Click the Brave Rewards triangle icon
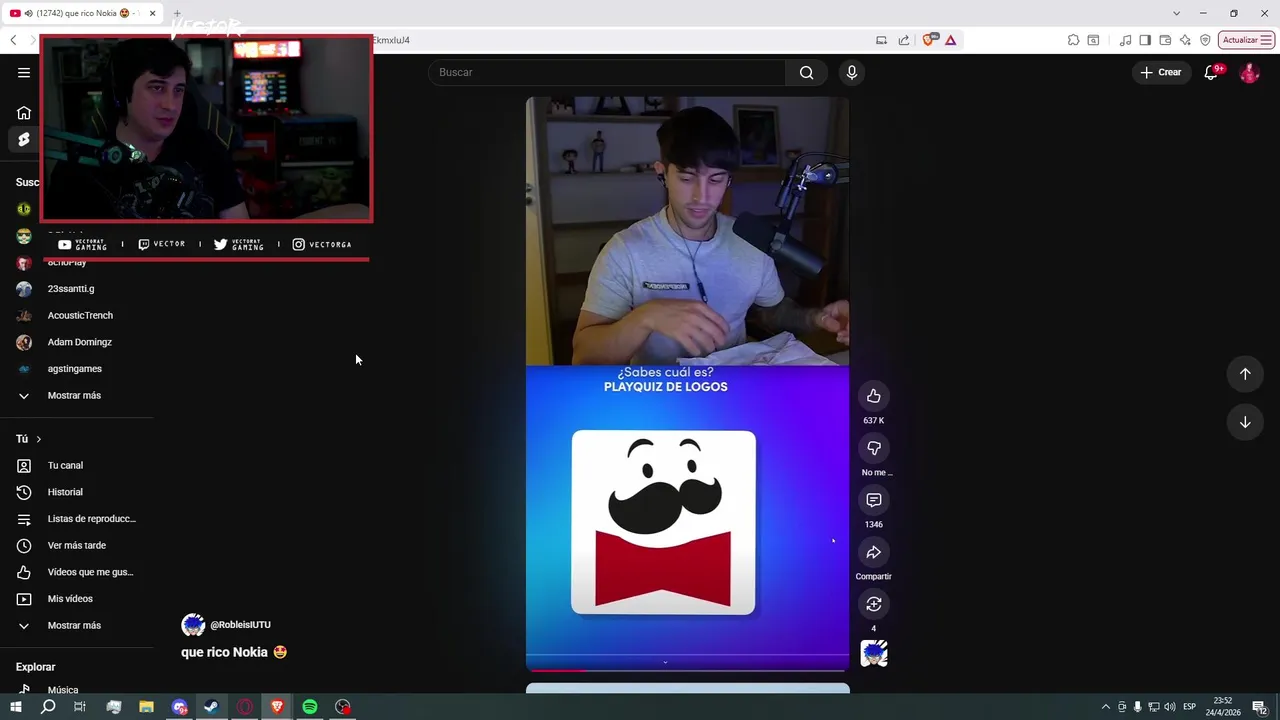Viewport: 1280px width, 720px height. click(950, 40)
